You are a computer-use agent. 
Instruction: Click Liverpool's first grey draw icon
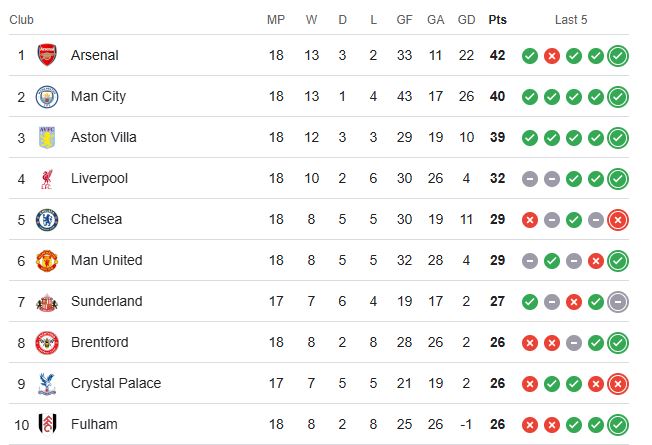pyautogui.click(x=529, y=178)
